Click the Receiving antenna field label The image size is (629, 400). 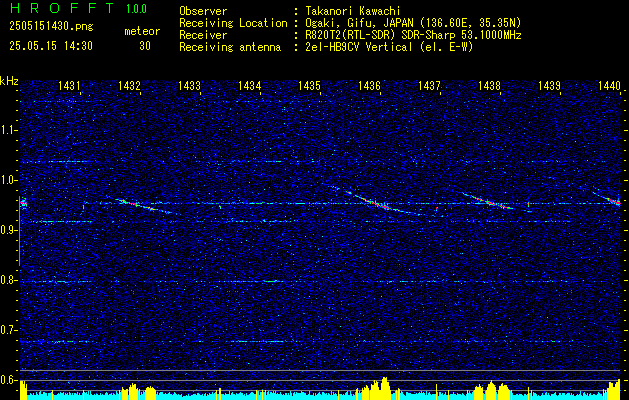click(x=230, y=47)
